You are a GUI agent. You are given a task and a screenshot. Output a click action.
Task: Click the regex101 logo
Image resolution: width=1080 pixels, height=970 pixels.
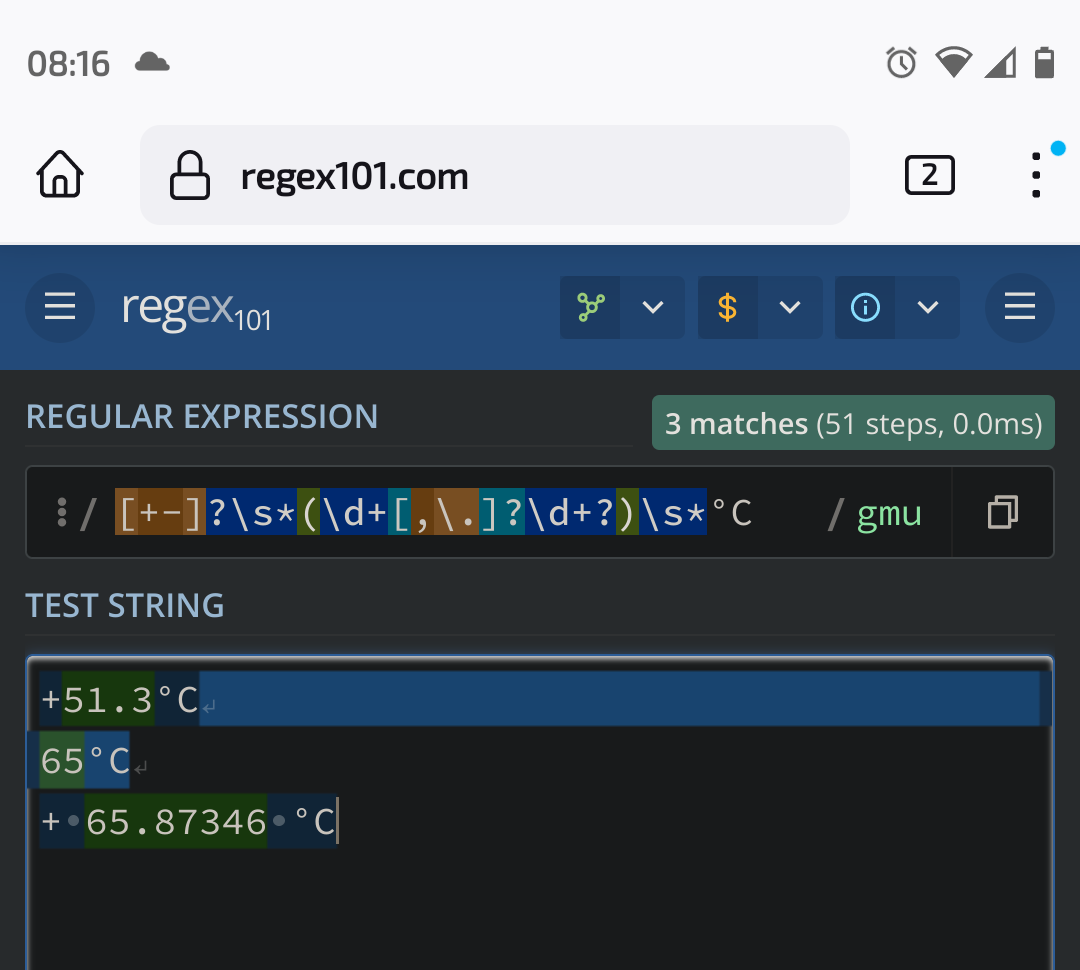click(x=196, y=310)
